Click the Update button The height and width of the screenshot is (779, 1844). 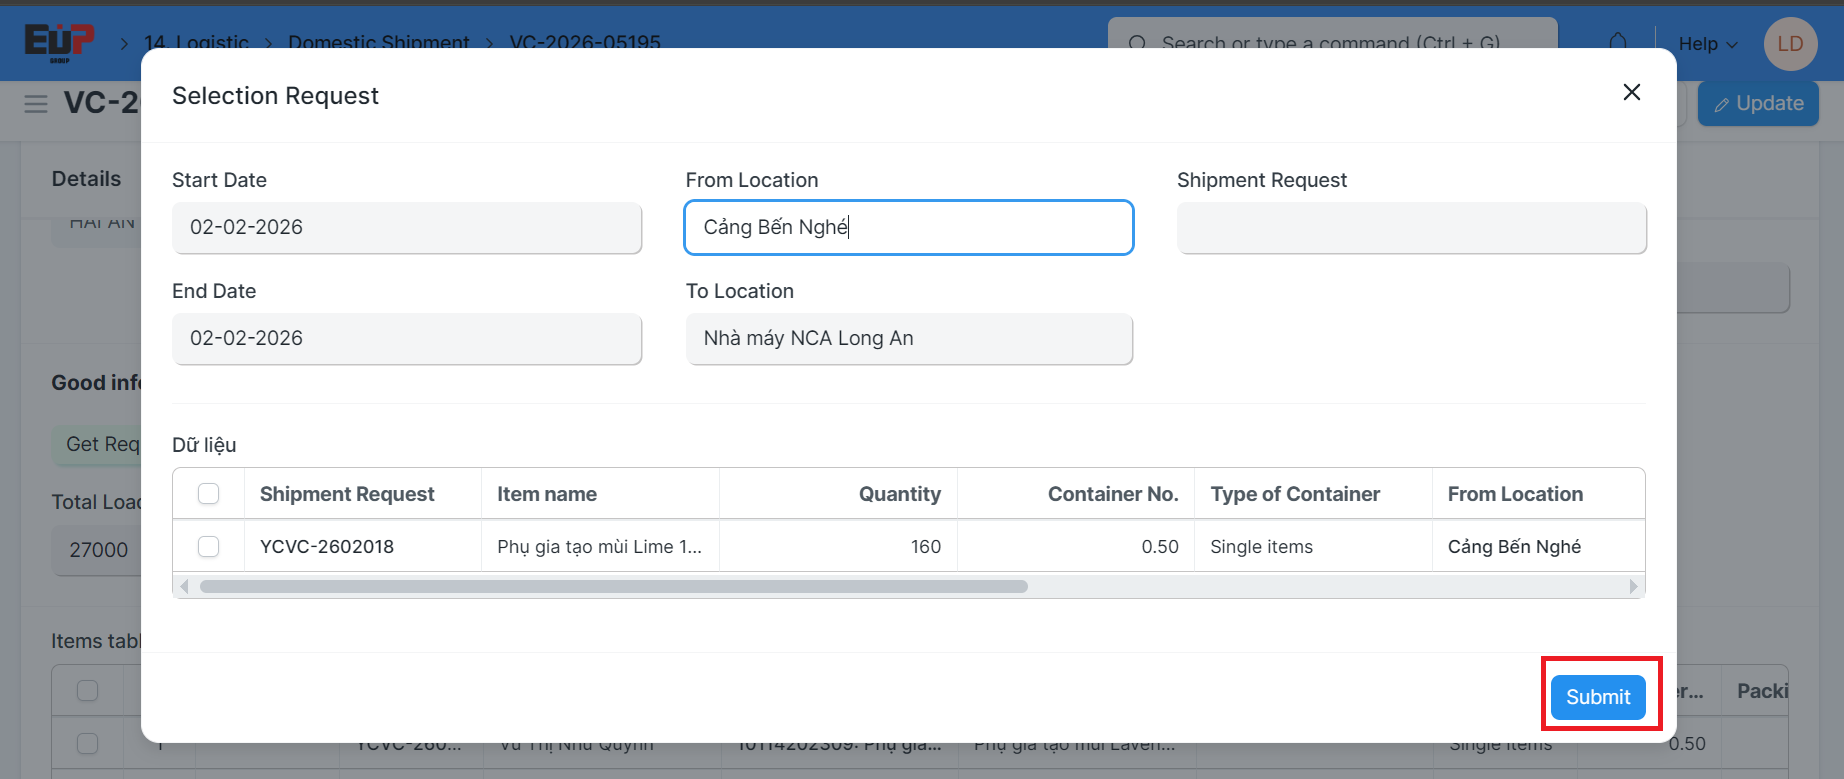pos(1757,104)
